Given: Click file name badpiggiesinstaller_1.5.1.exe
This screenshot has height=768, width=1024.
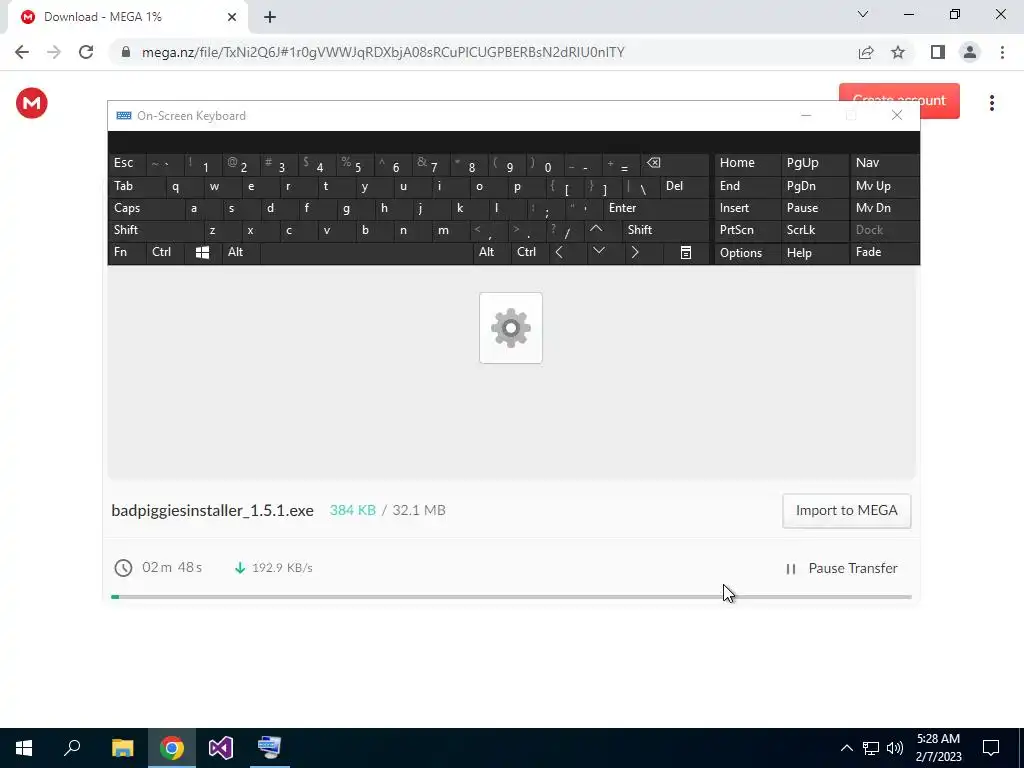Looking at the screenshot, I should coord(212,511).
